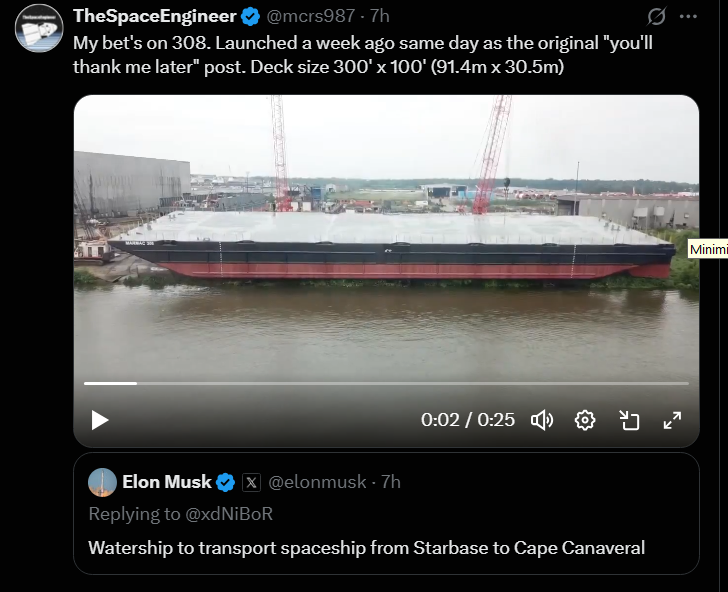Toggle picture-in-picture mode

tap(629, 420)
